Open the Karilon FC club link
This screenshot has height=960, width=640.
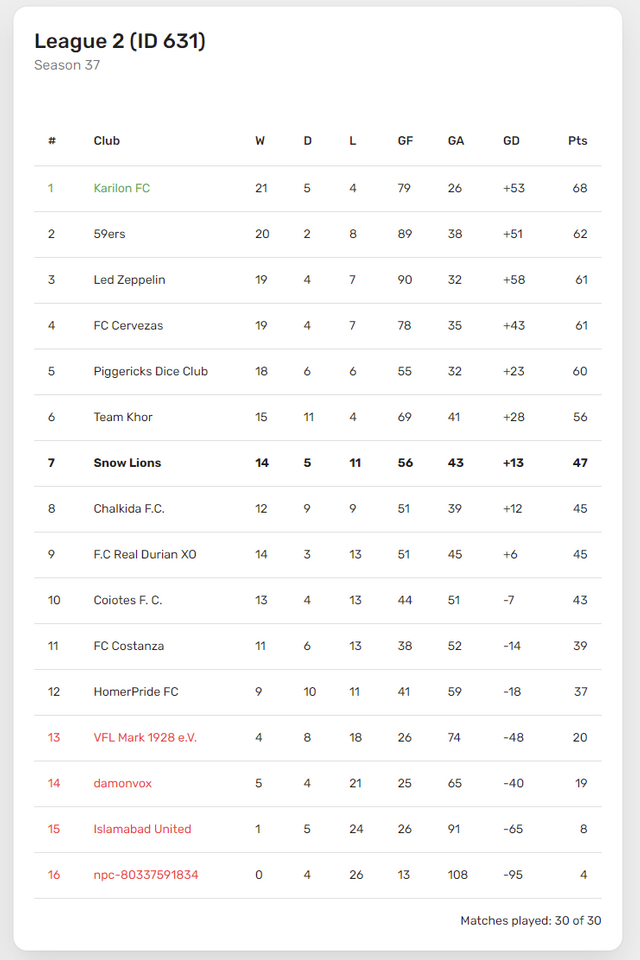pyautogui.click(x=121, y=188)
